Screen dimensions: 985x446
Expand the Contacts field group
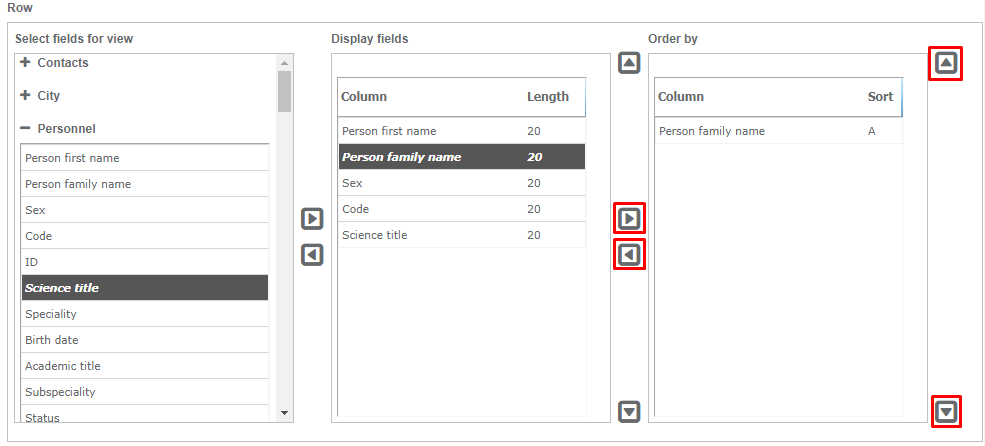click(25, 63)
